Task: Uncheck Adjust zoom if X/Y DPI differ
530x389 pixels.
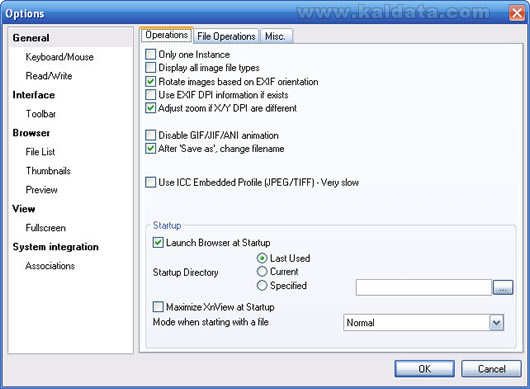Action: click(150, 108)
